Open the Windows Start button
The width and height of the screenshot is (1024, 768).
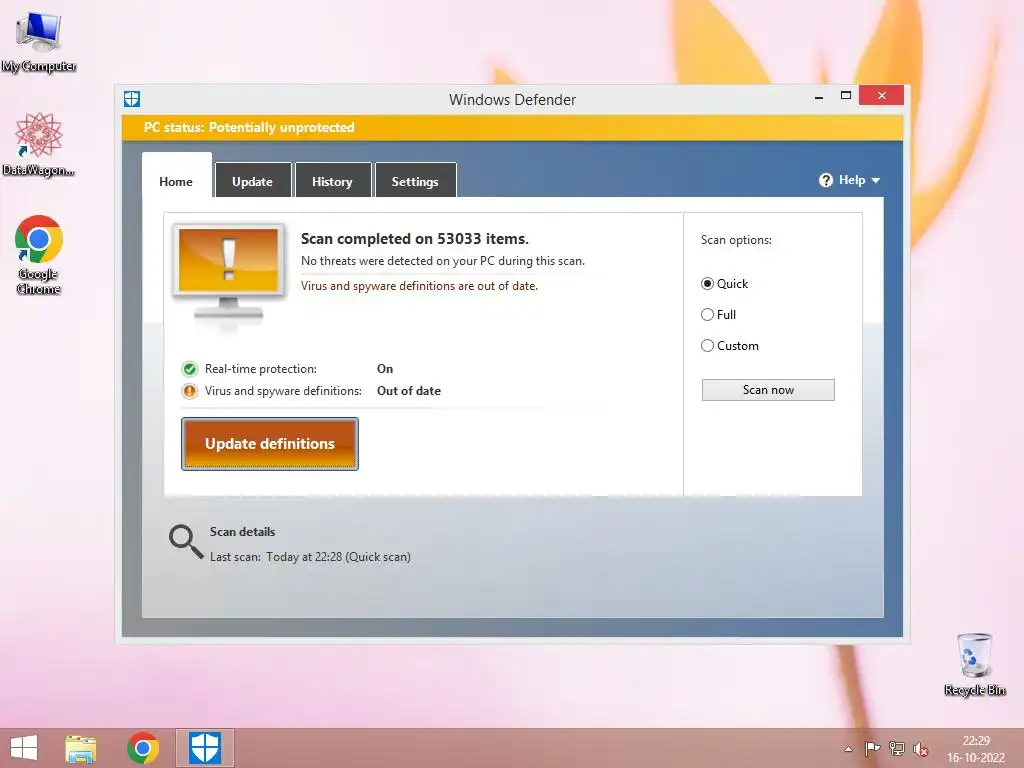coord(24,748)
